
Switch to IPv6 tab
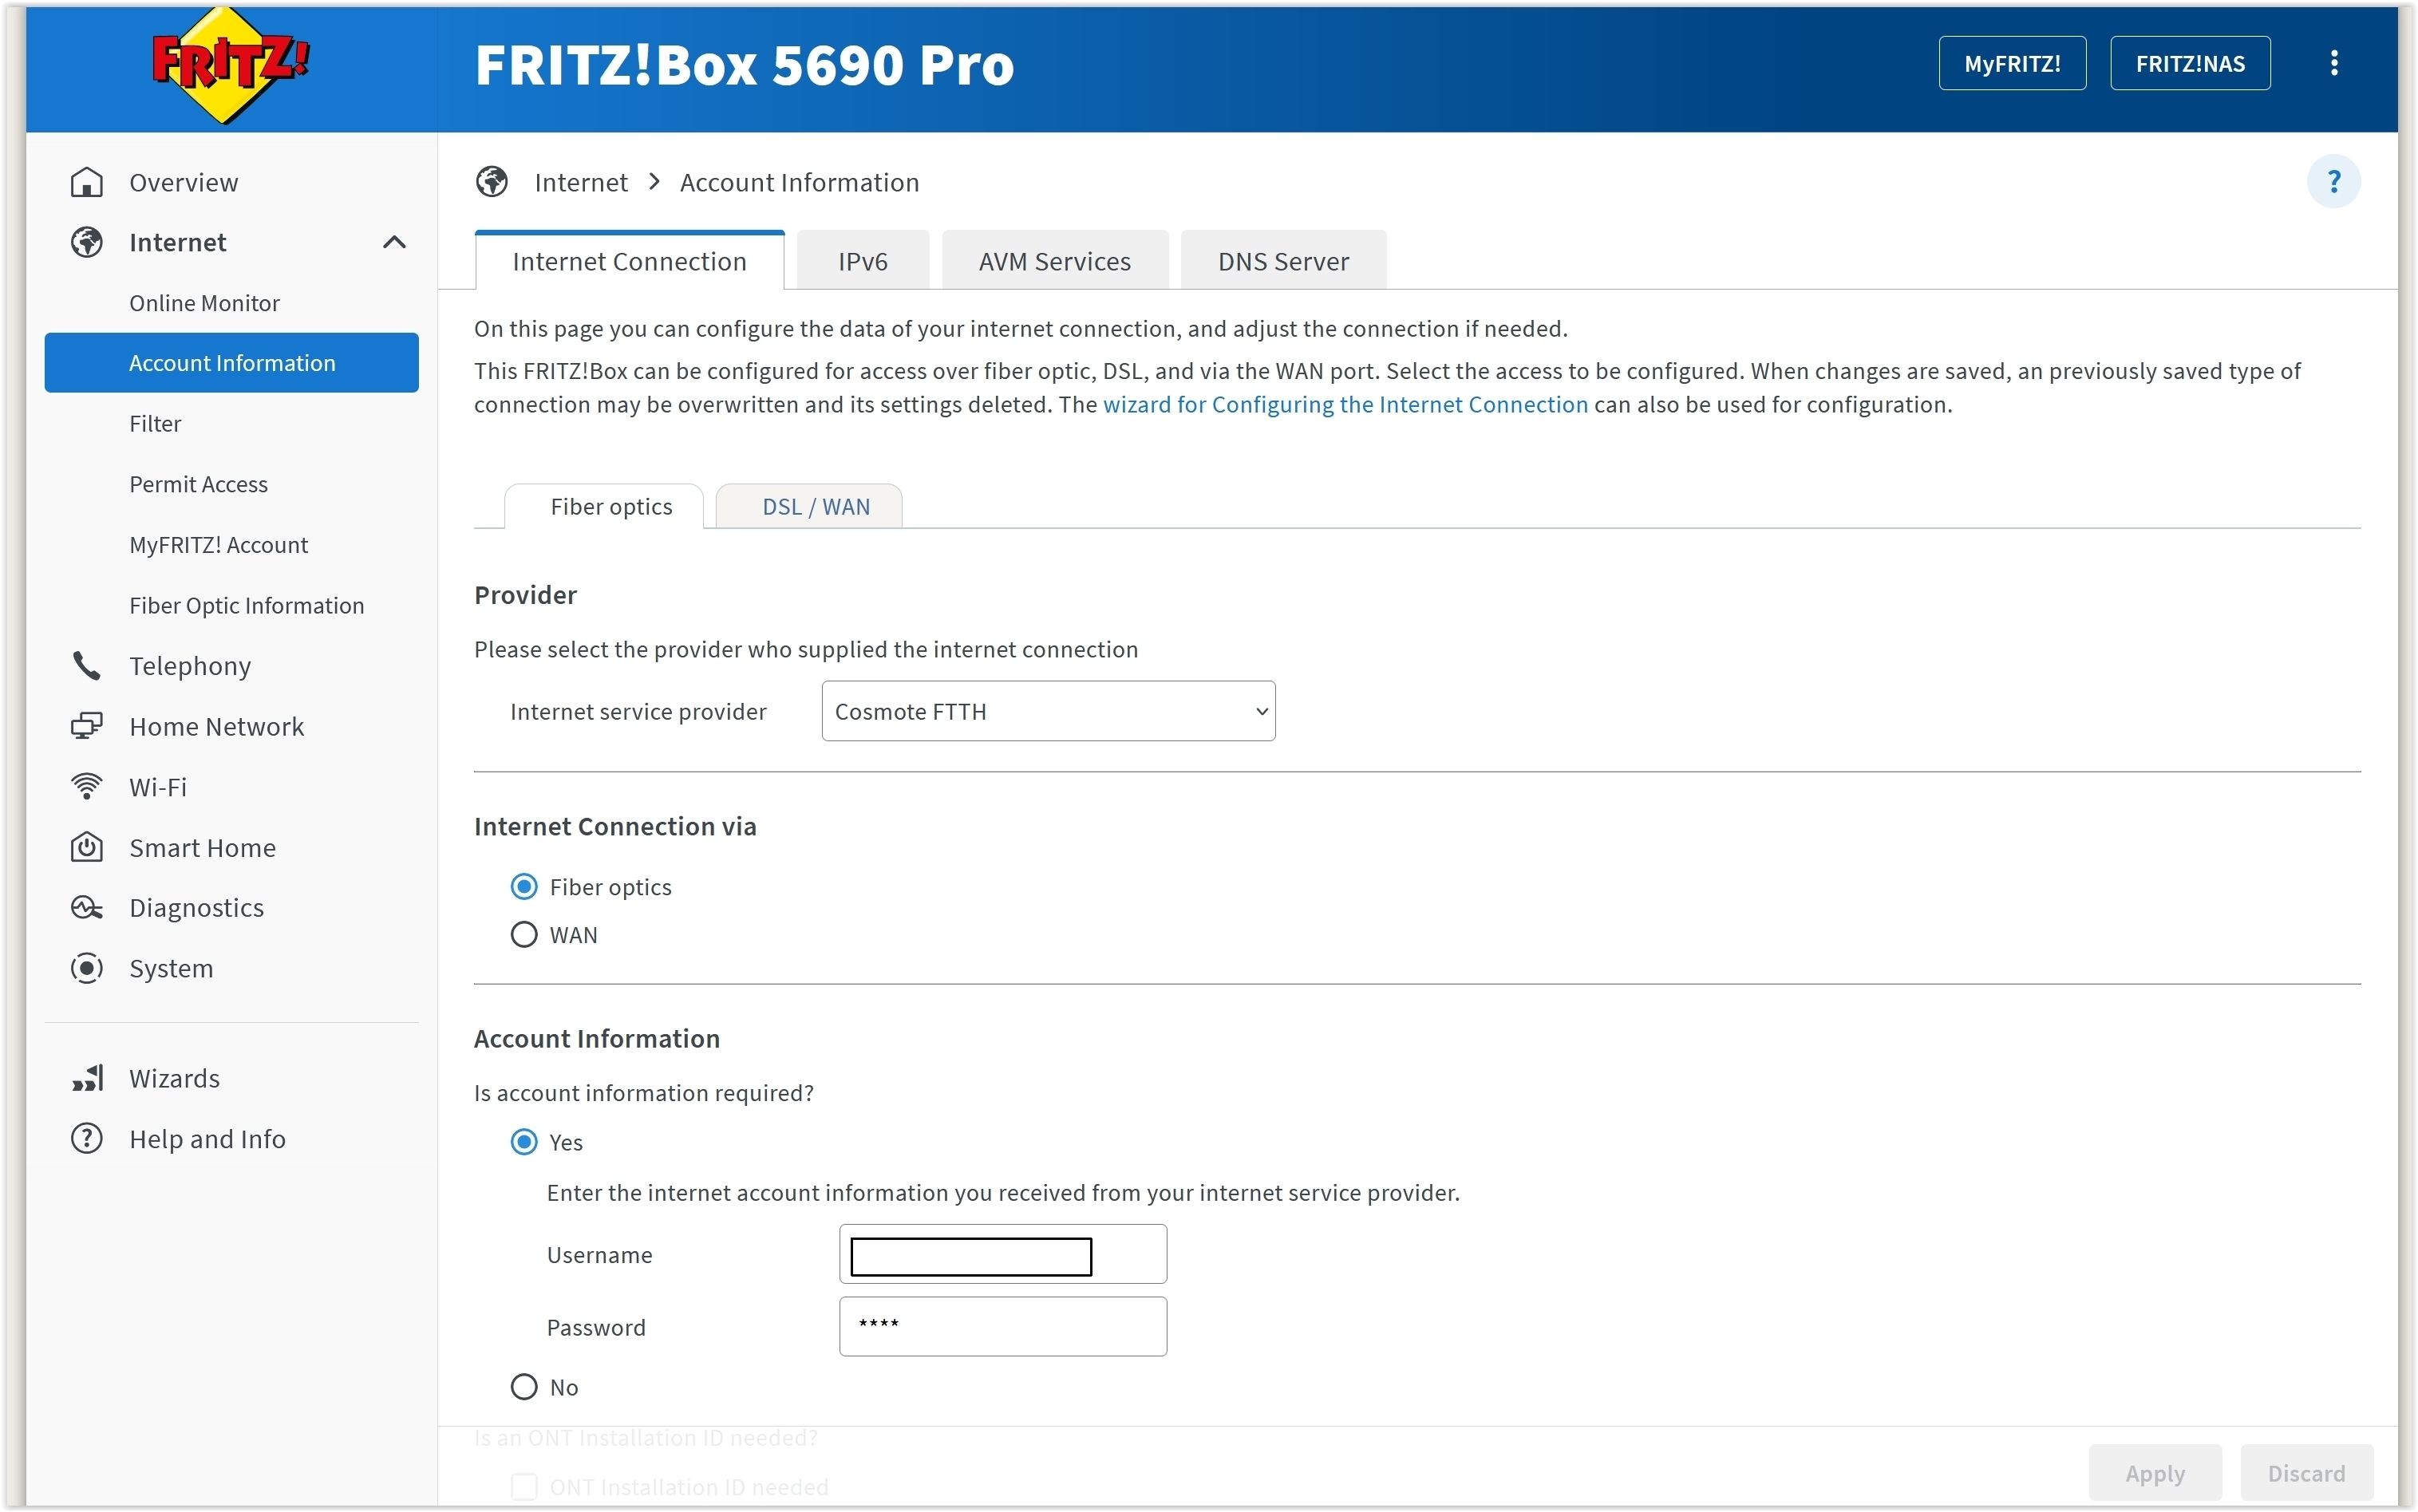coord(862,261)
